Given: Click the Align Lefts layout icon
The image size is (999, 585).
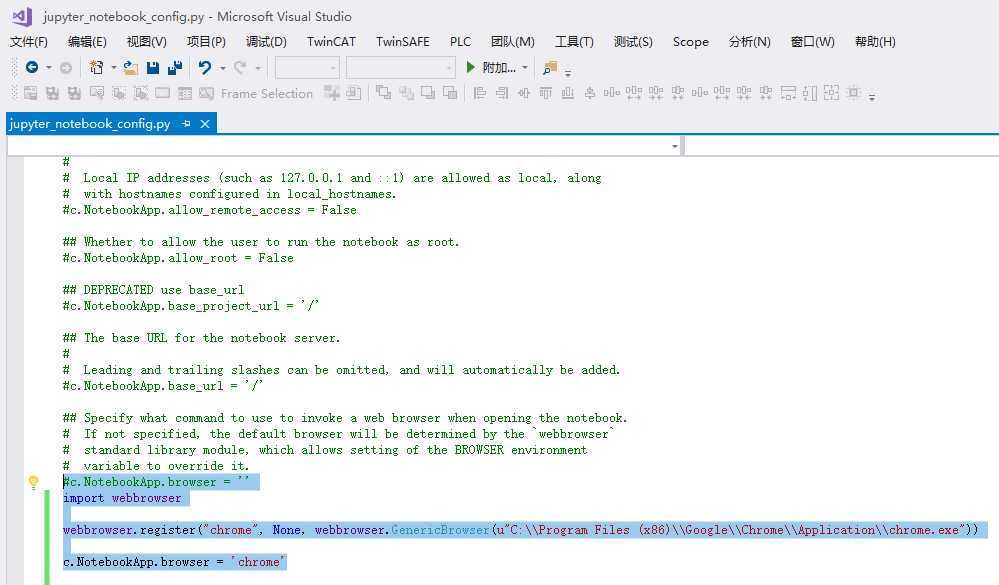Looking at the screenshot, I should 480,94.
